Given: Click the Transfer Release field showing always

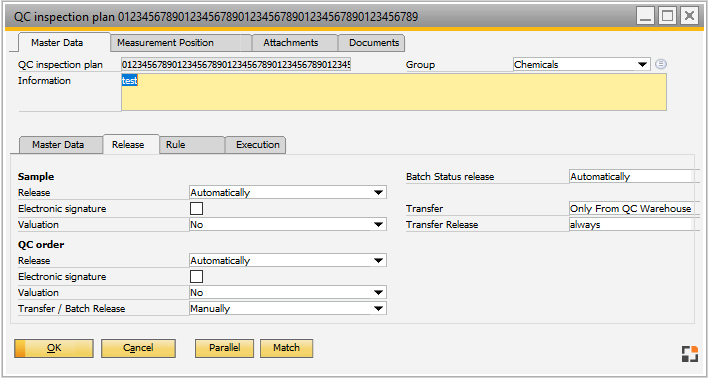Looking at the screenshot, I should (x=634, y=224).
